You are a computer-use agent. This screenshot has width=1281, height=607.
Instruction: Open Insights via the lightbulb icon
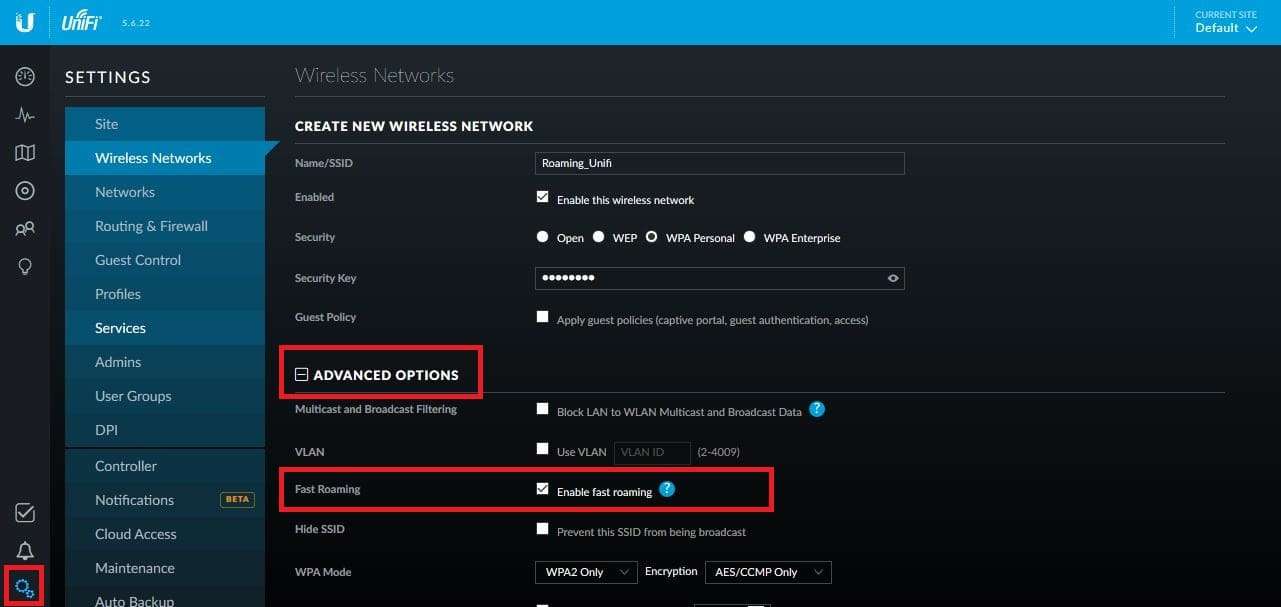pyautogui.click(x=24, y=266)
